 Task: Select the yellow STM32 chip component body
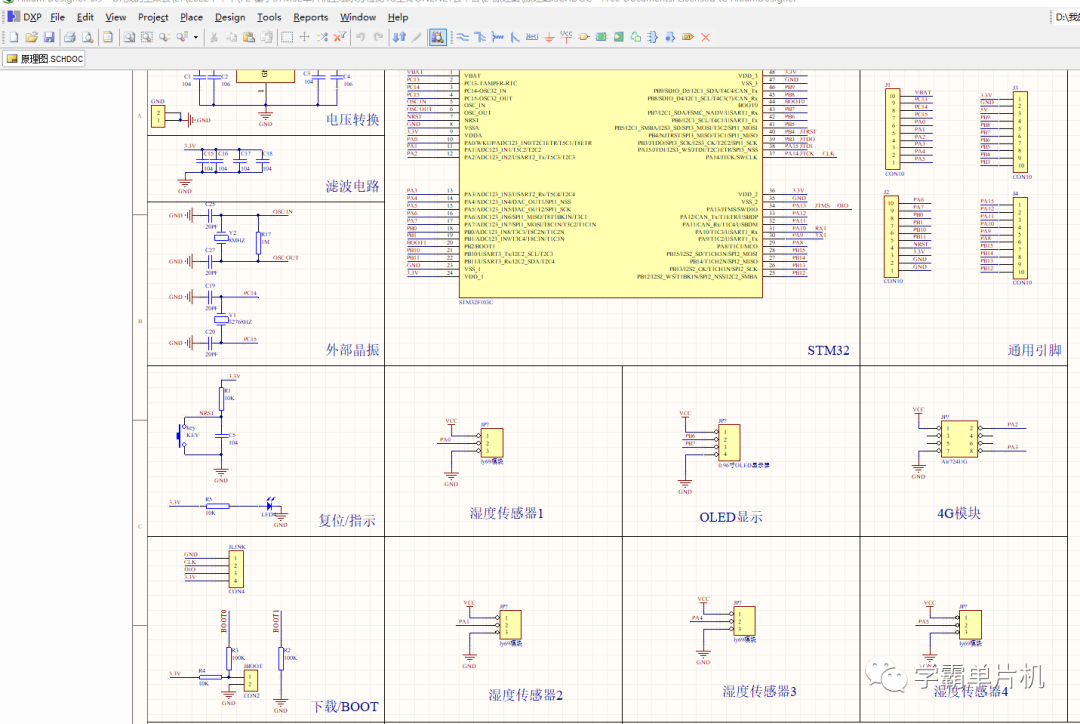click(611, 183)
